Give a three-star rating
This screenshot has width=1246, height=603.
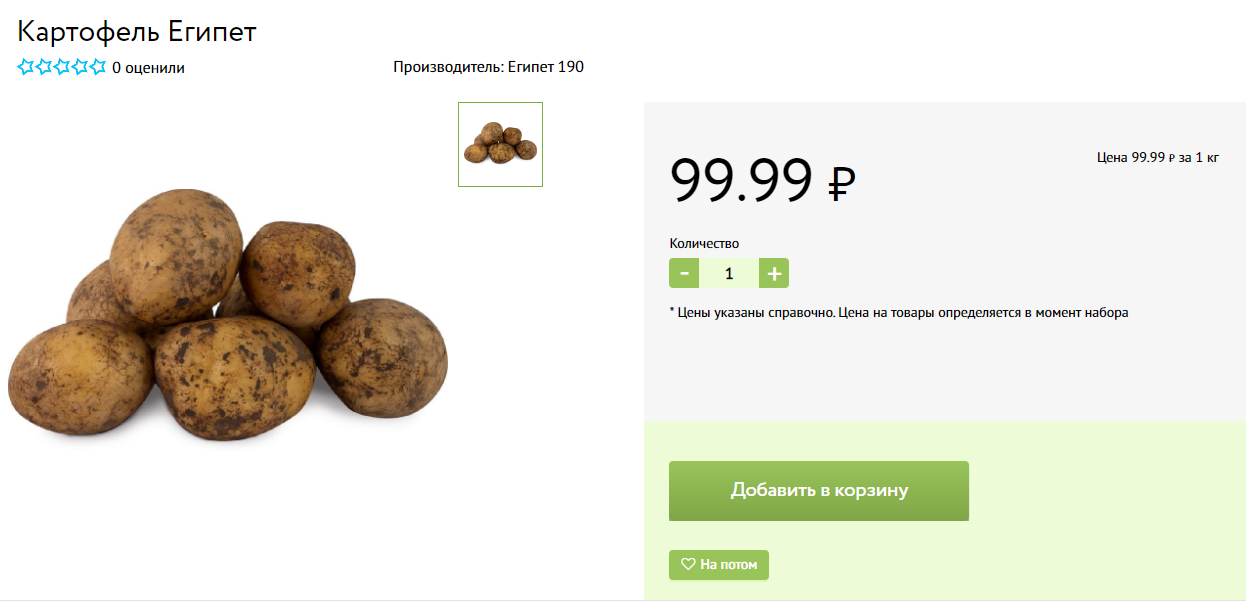tap(62, 67)
